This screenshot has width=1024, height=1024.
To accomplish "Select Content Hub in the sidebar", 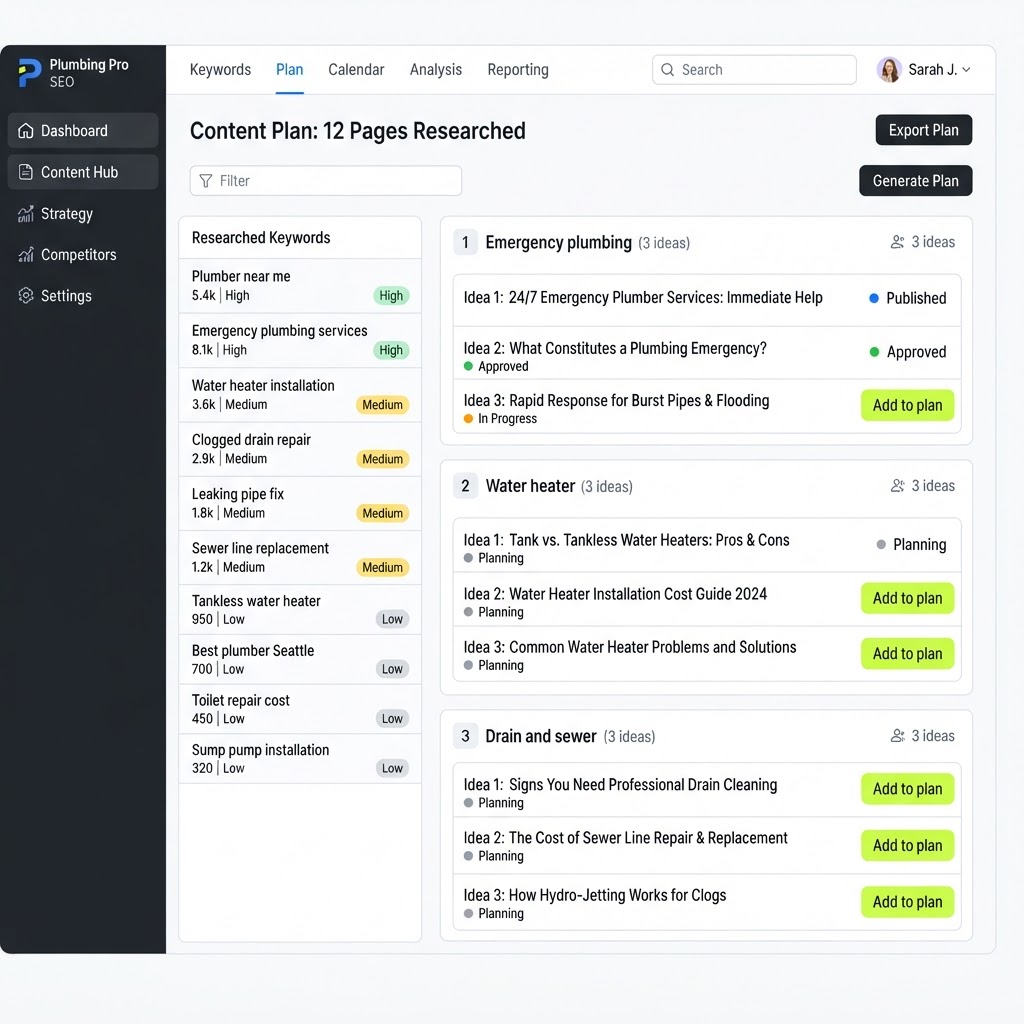I will coord(83,172).
